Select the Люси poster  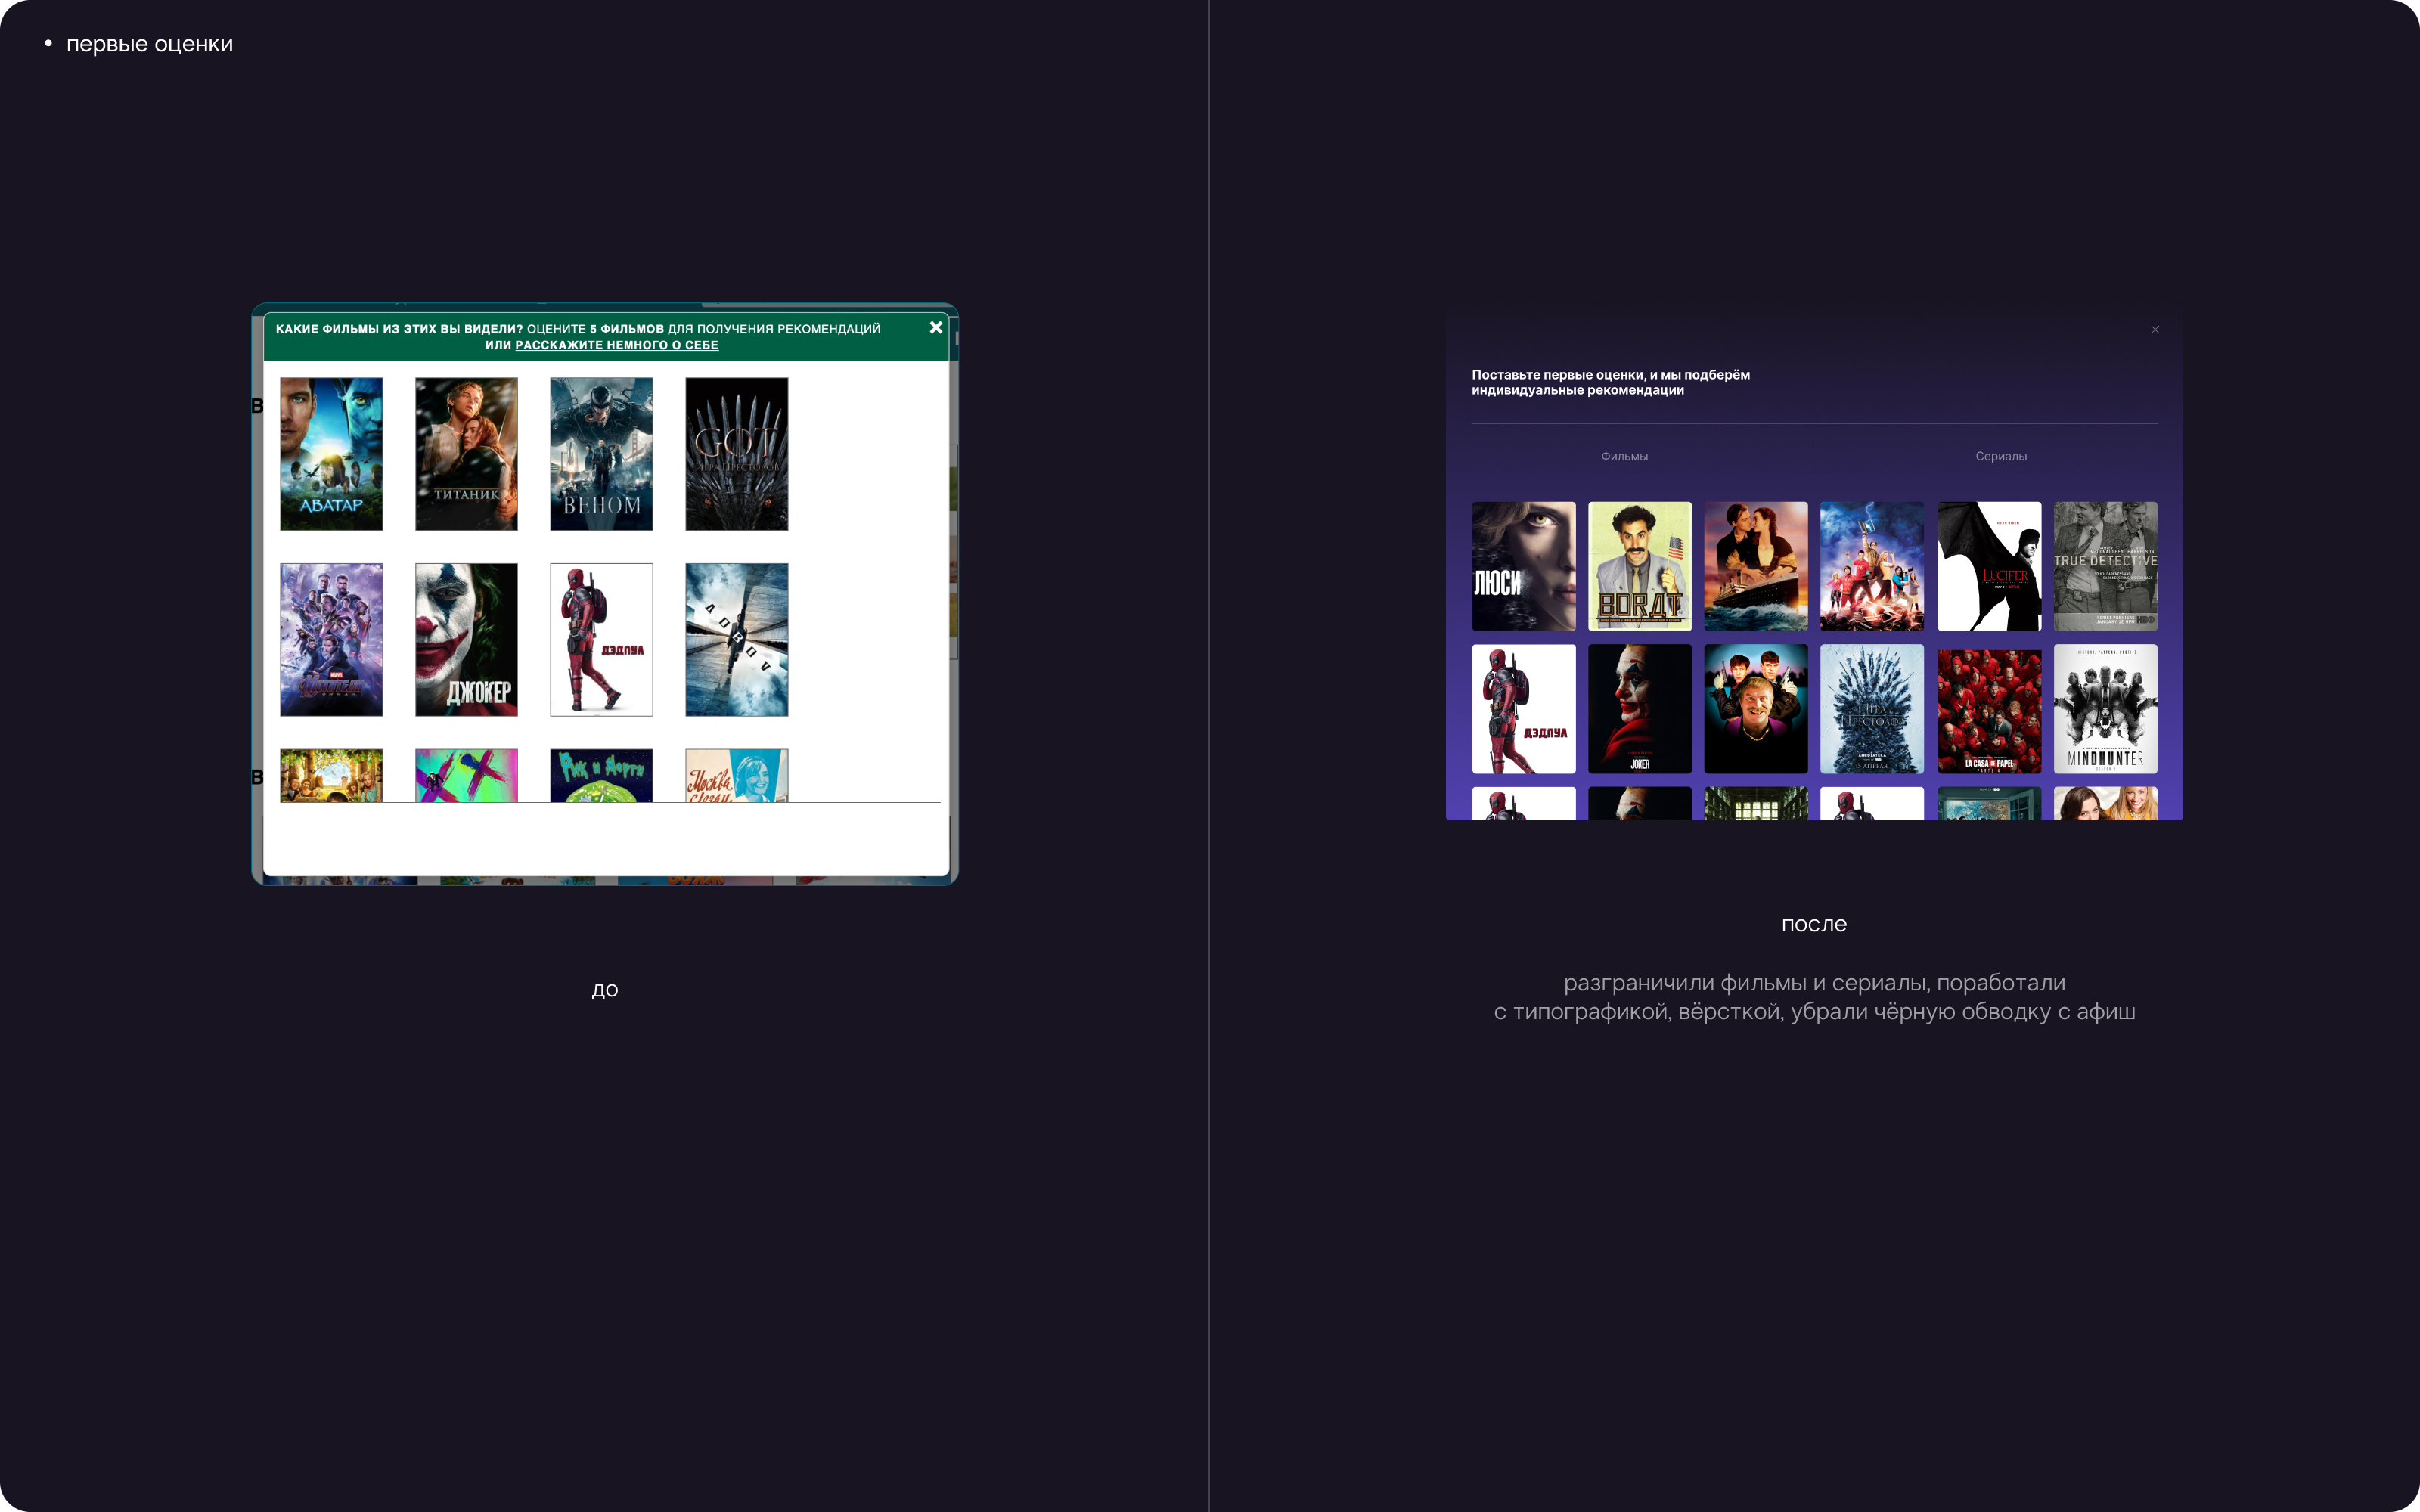(x=1523, y=566)
